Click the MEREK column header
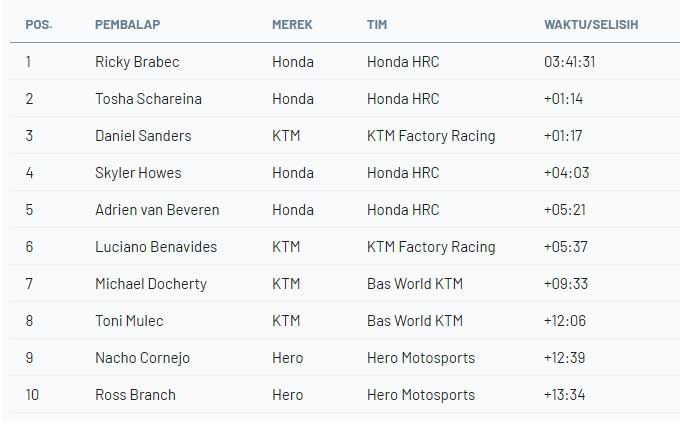Screen dimensions: 680x438 point(292,25)
